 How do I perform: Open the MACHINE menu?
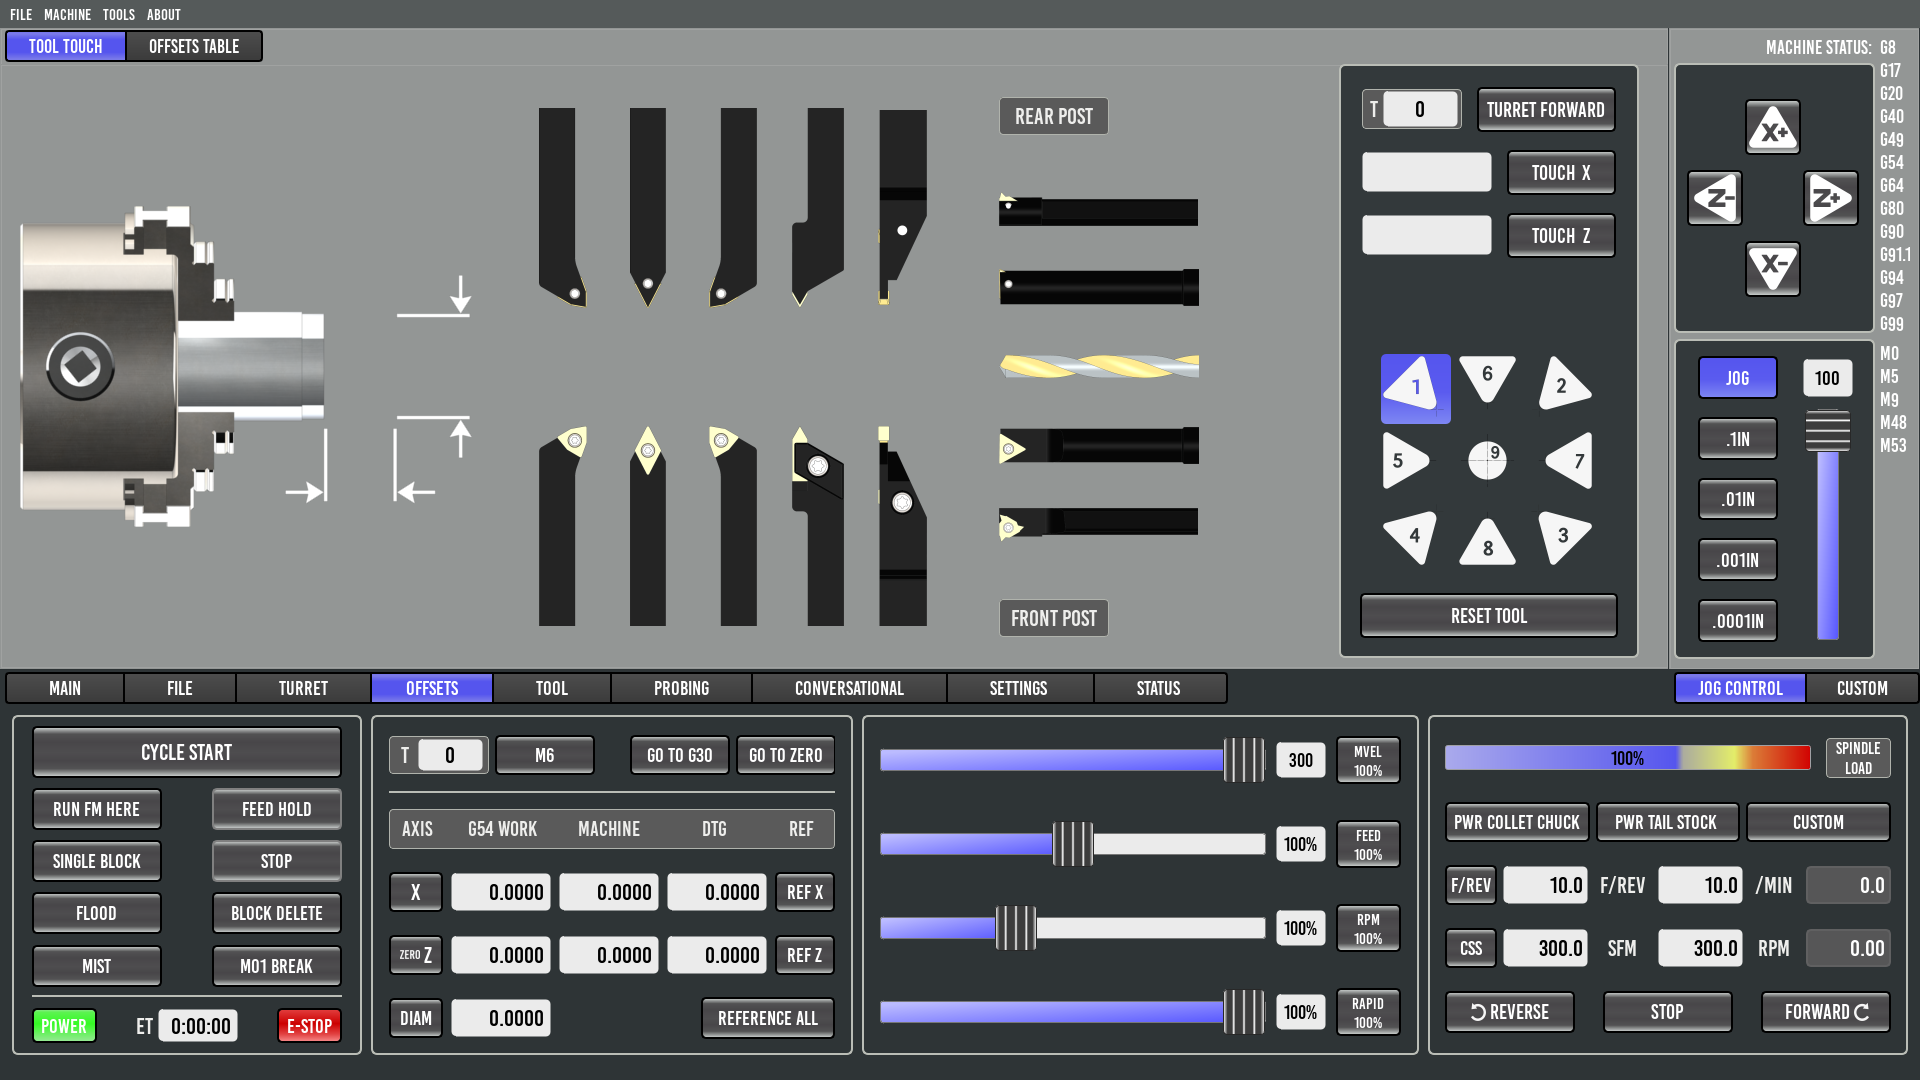coord(67,14)
